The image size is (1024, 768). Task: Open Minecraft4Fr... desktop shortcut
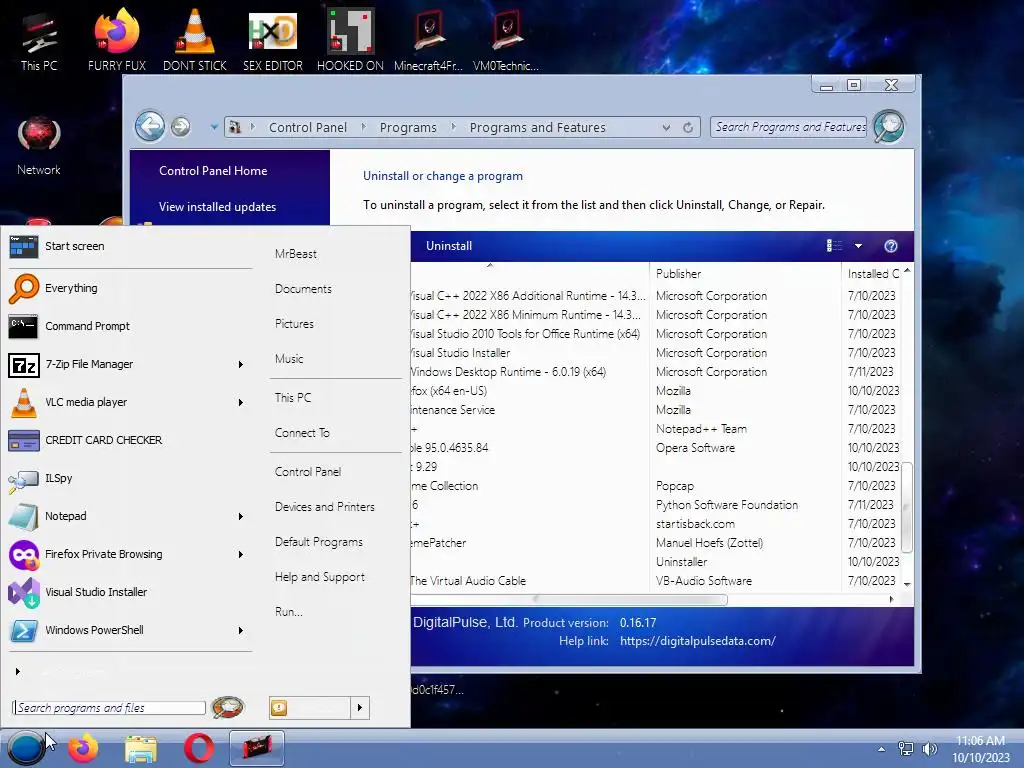(x=428, y=41)
